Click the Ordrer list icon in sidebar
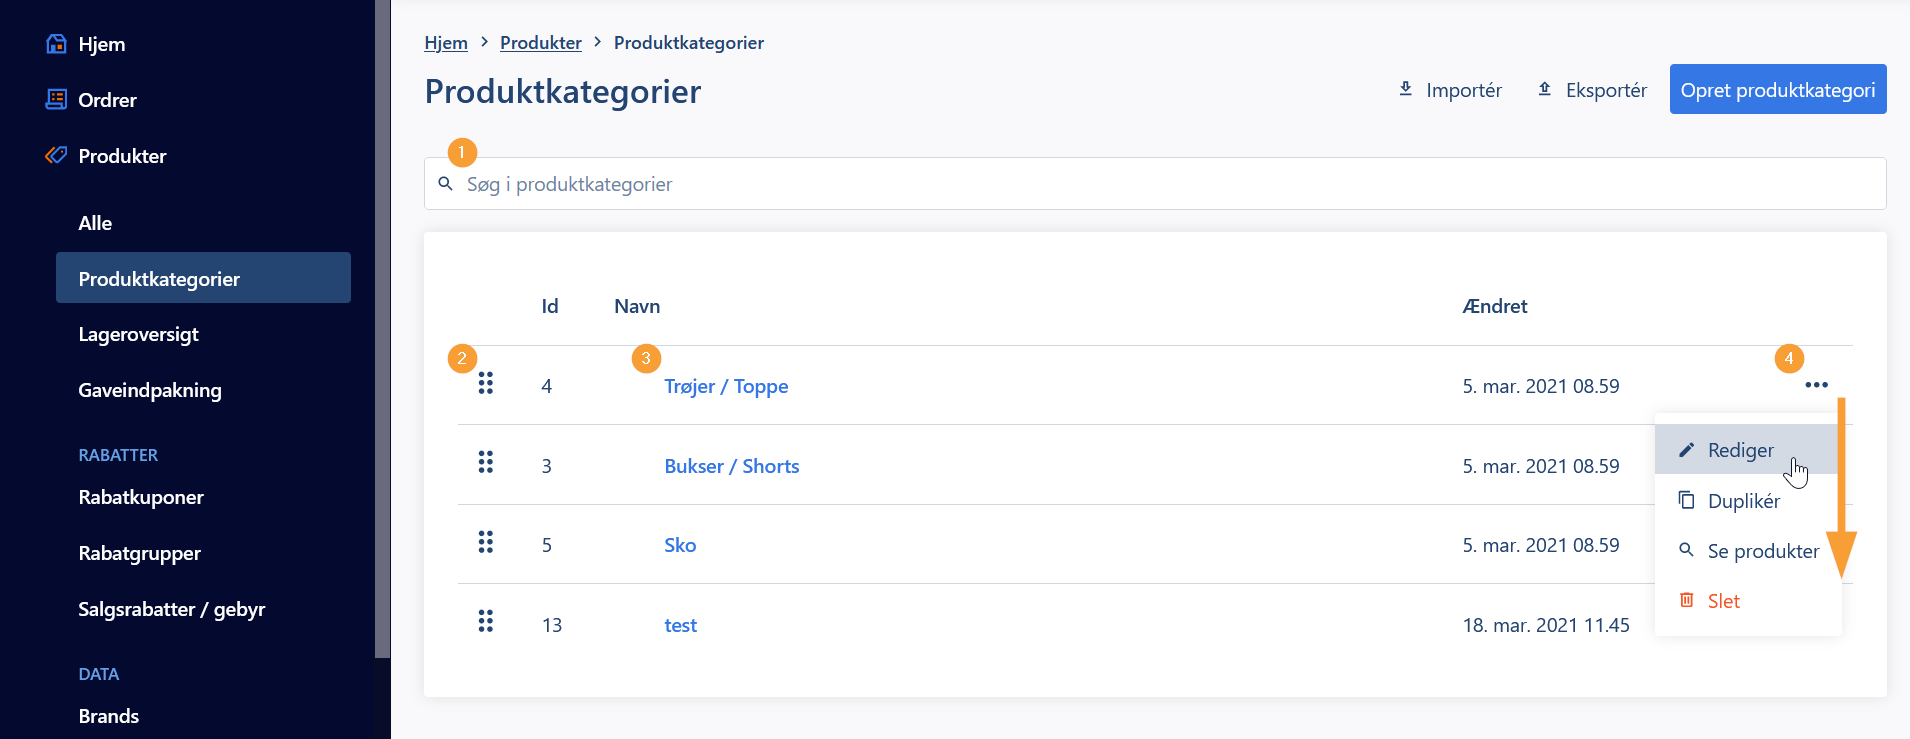1910x739 pixels. (x=57, y=100)
